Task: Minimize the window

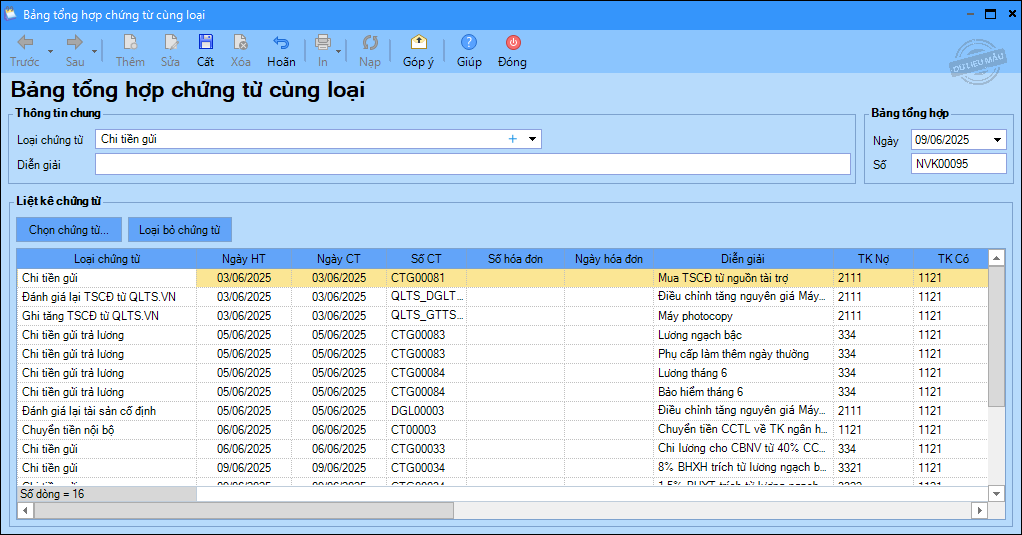Action: click(969, 14)
